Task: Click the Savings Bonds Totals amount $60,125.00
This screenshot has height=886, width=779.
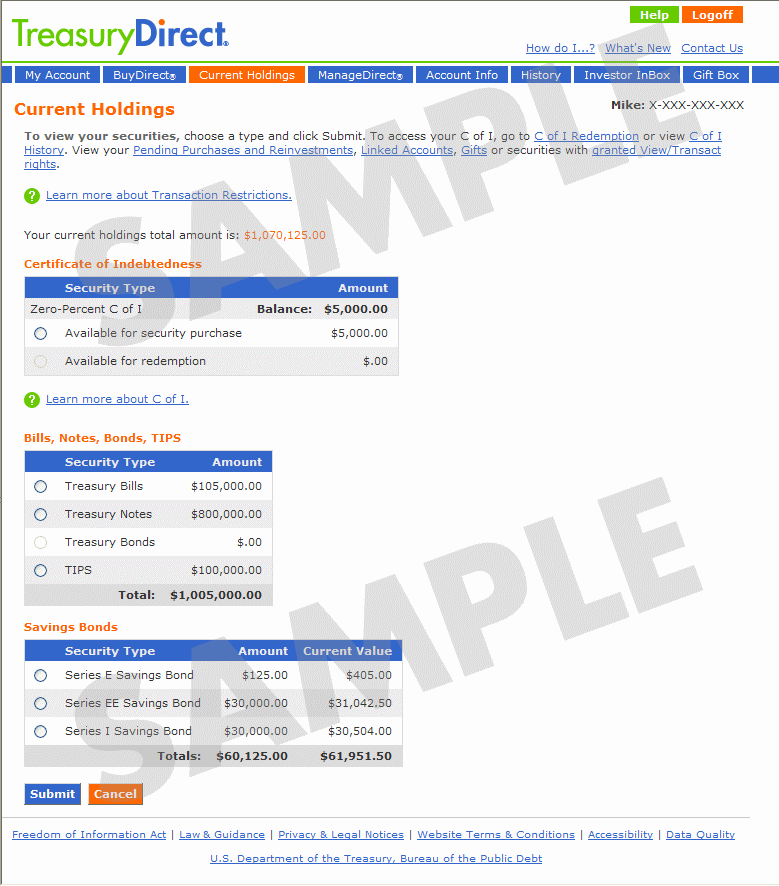Action: click(x=252, y=756)
